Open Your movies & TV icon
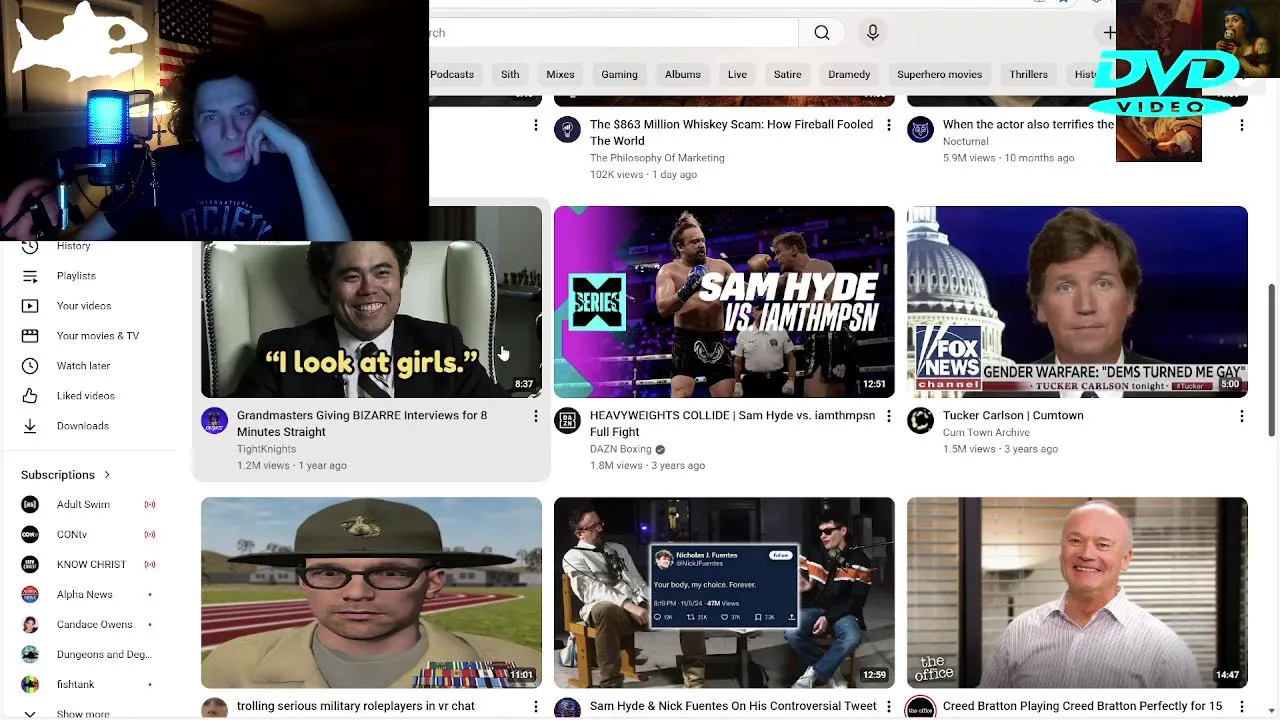This screenshot has height=720, width=1280. click(x=30, y=336)
